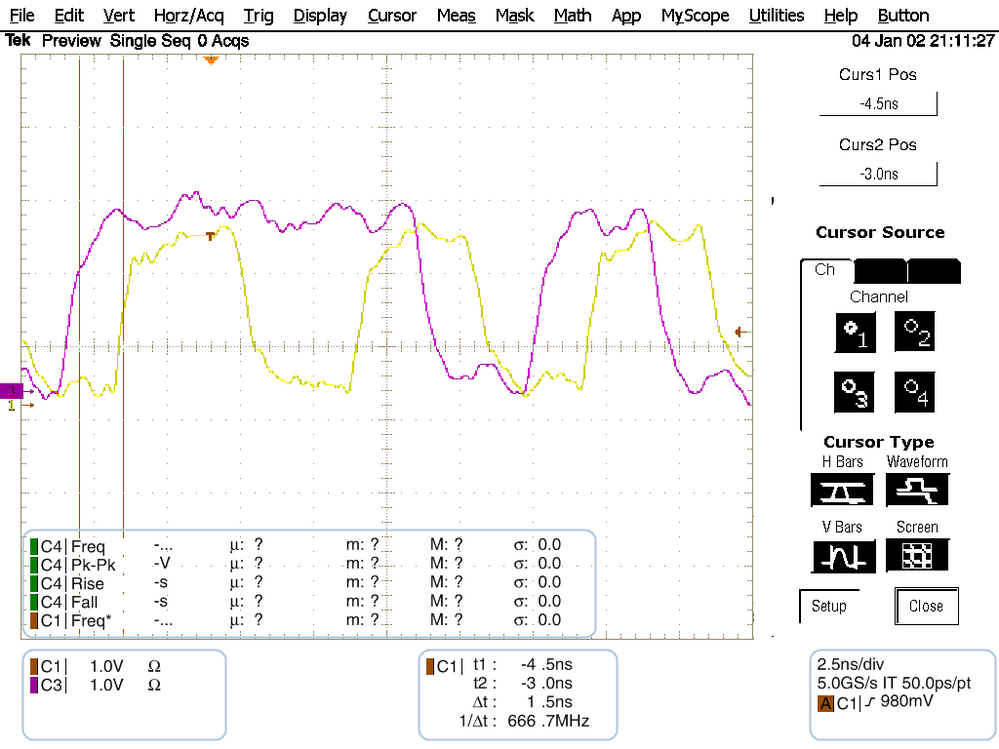Click the trigger T marker on waveform
This screenshot has height=749, width=999.
[x=210, y=236]
